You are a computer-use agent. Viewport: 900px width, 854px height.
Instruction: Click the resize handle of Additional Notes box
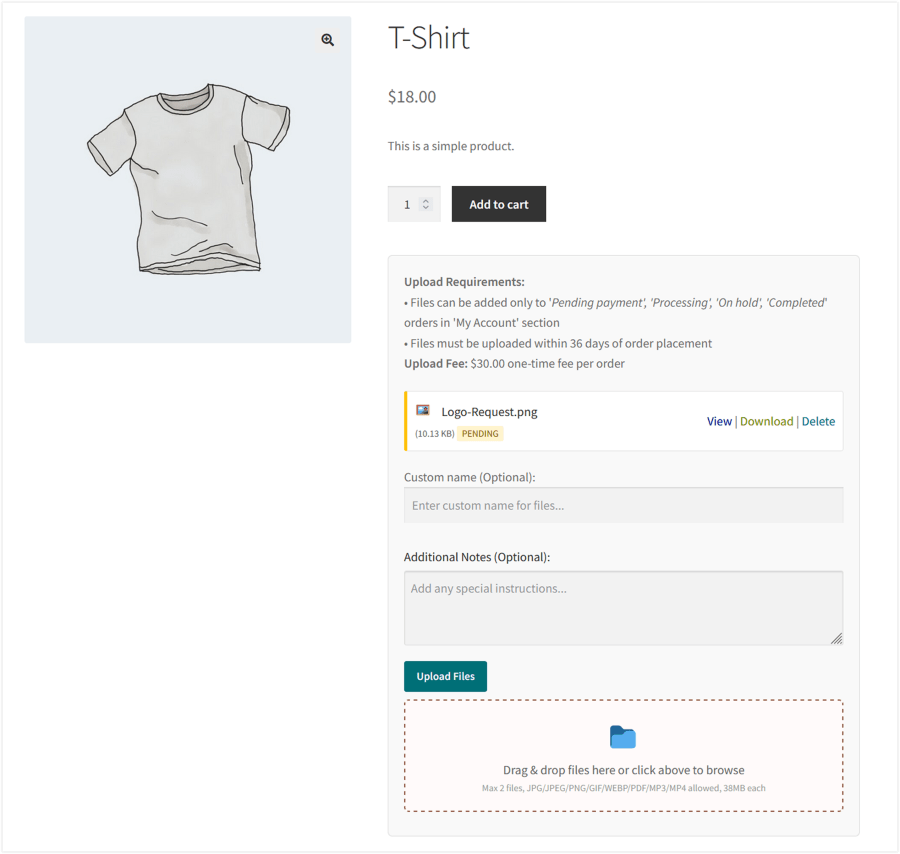[x=836, y=638]
